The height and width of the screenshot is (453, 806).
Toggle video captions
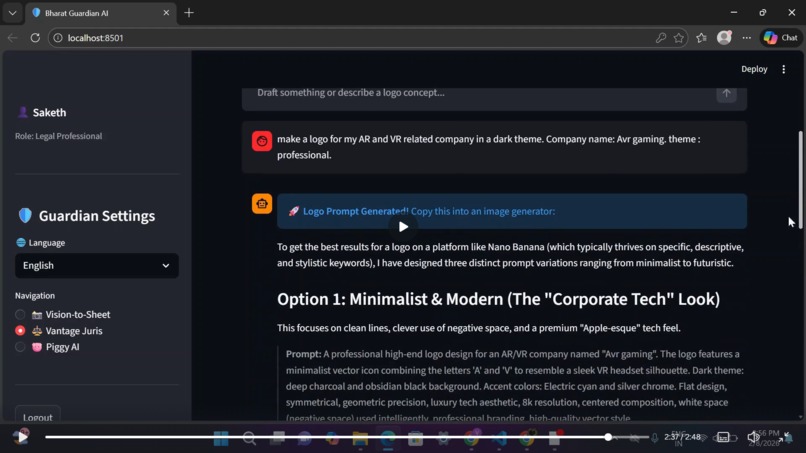(x=723, y=438)
